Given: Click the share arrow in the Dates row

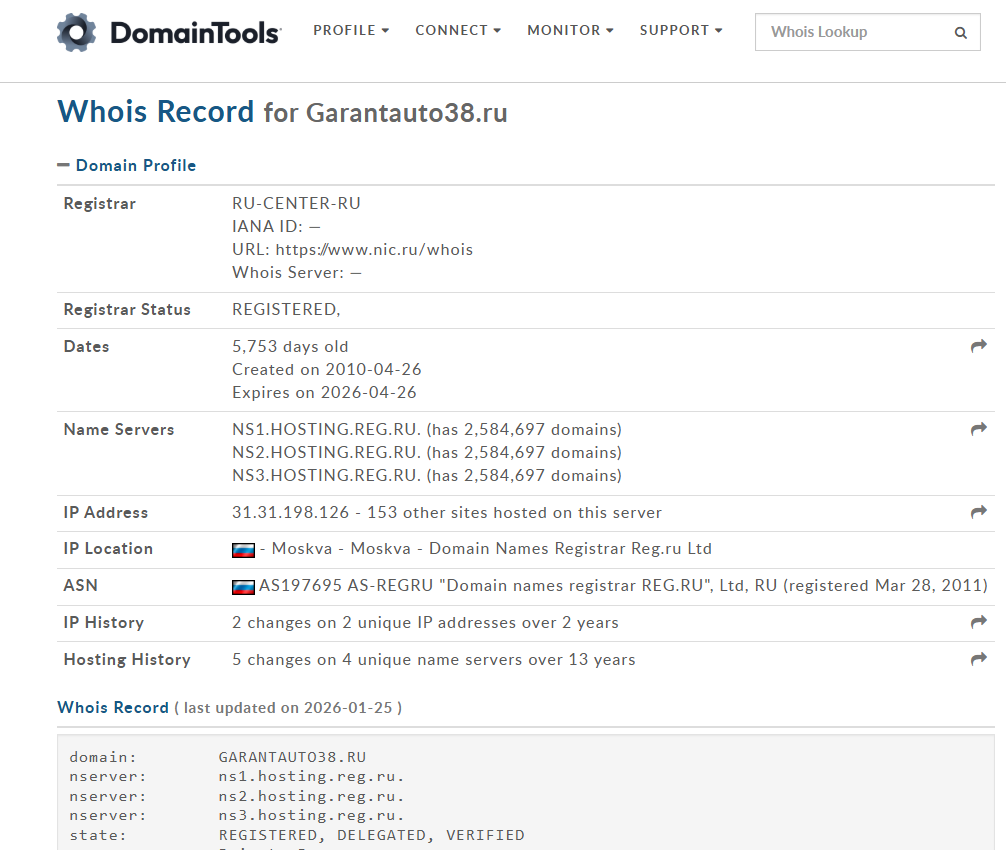Looking at the screenshot, I should pyautogui.click(x=978, y=346).
